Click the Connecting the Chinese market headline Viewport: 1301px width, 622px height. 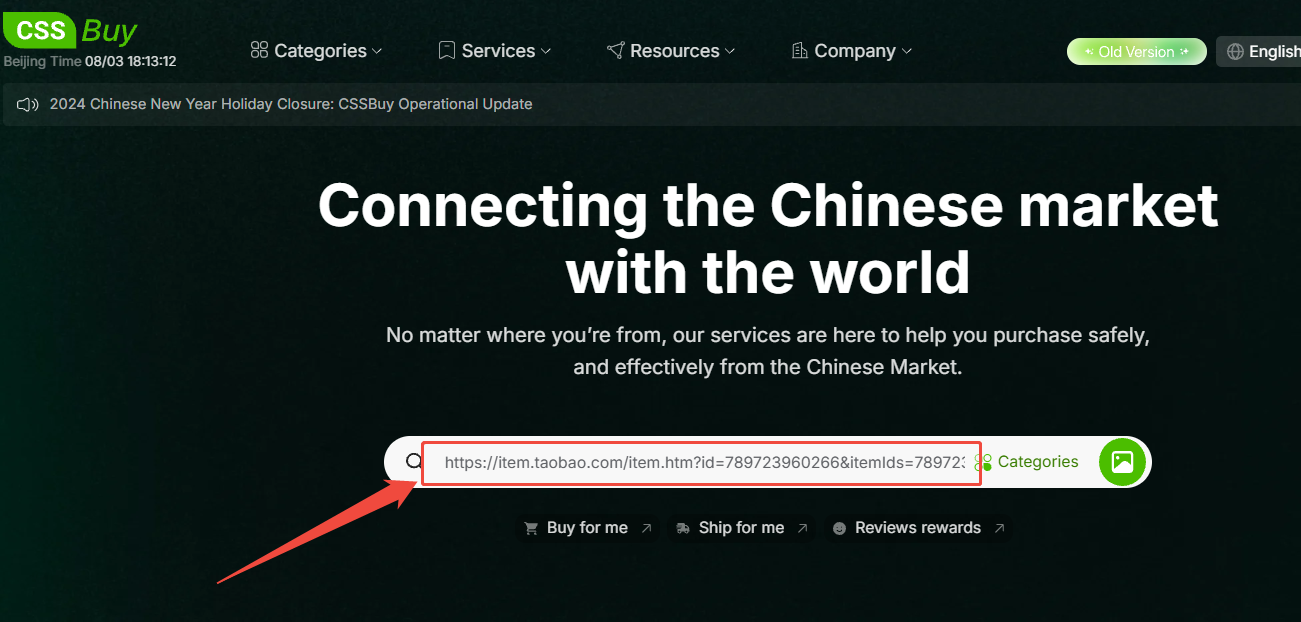(x=768, y=238)
